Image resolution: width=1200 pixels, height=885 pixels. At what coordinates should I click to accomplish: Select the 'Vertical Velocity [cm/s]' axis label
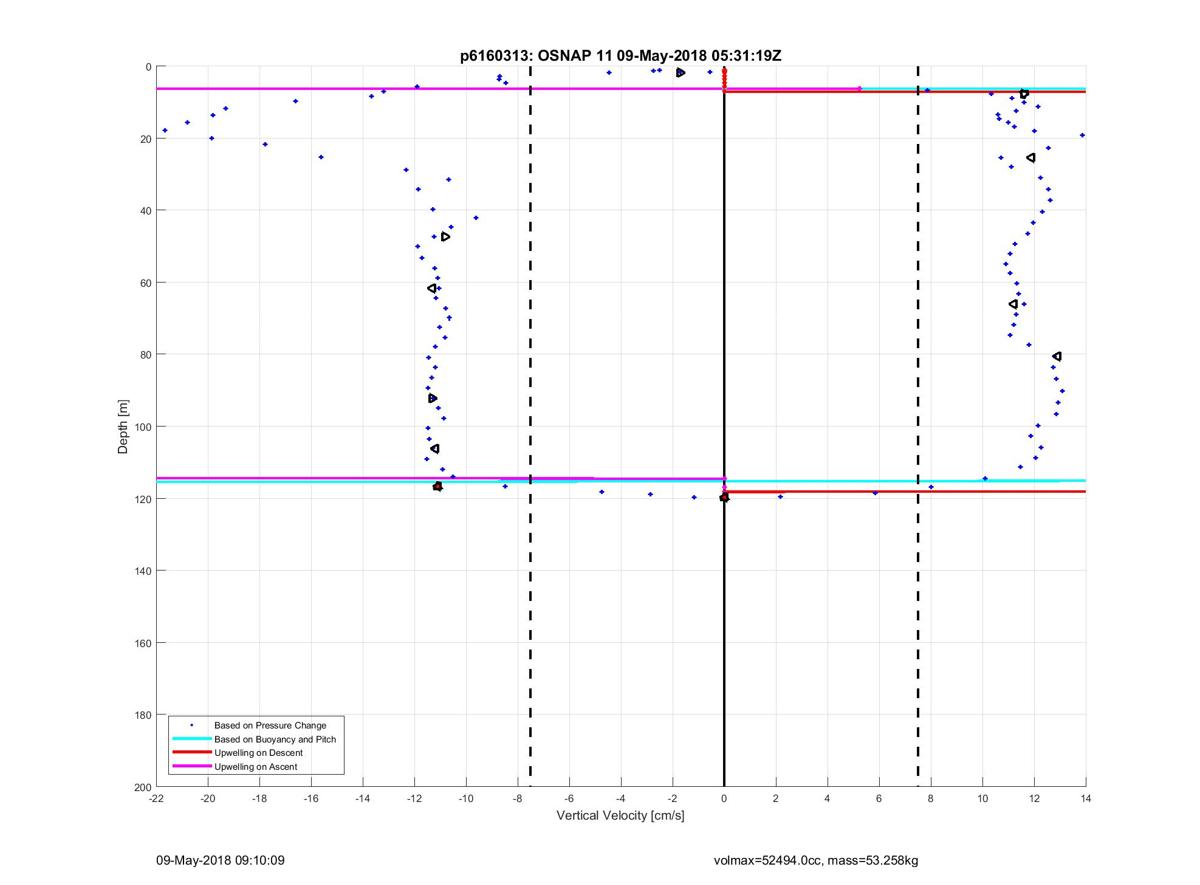(x=620, y=815)
